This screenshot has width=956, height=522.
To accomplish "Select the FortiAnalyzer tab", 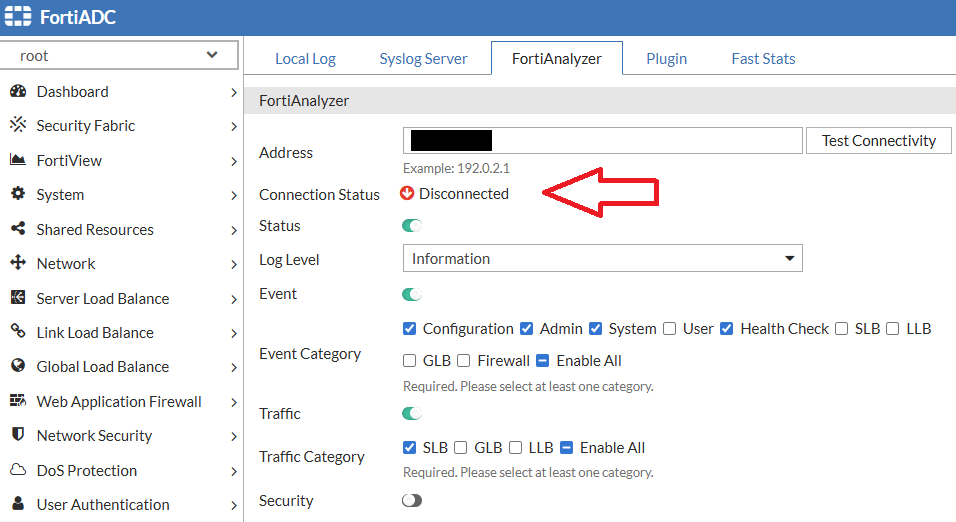I will click(x=557, y=59).
